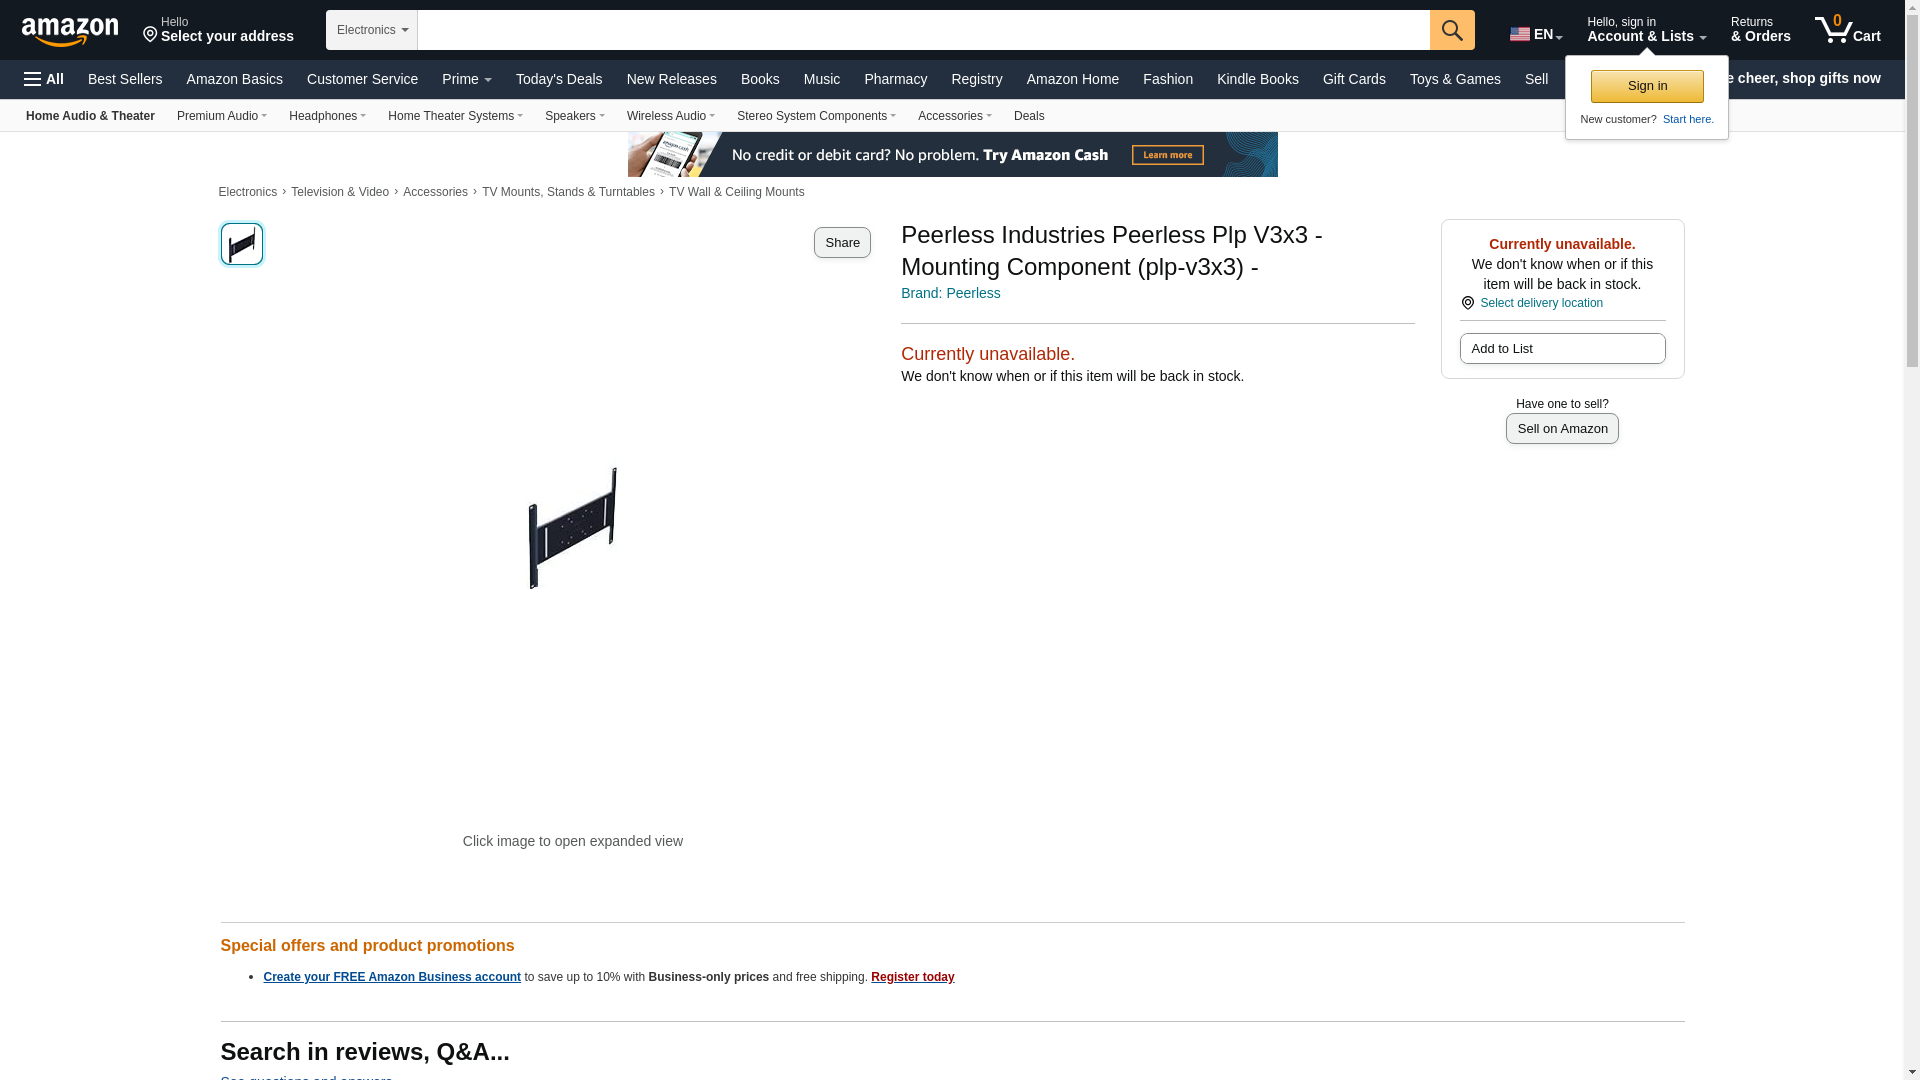Expand the Headphones submenu

[x=327, y=116]
